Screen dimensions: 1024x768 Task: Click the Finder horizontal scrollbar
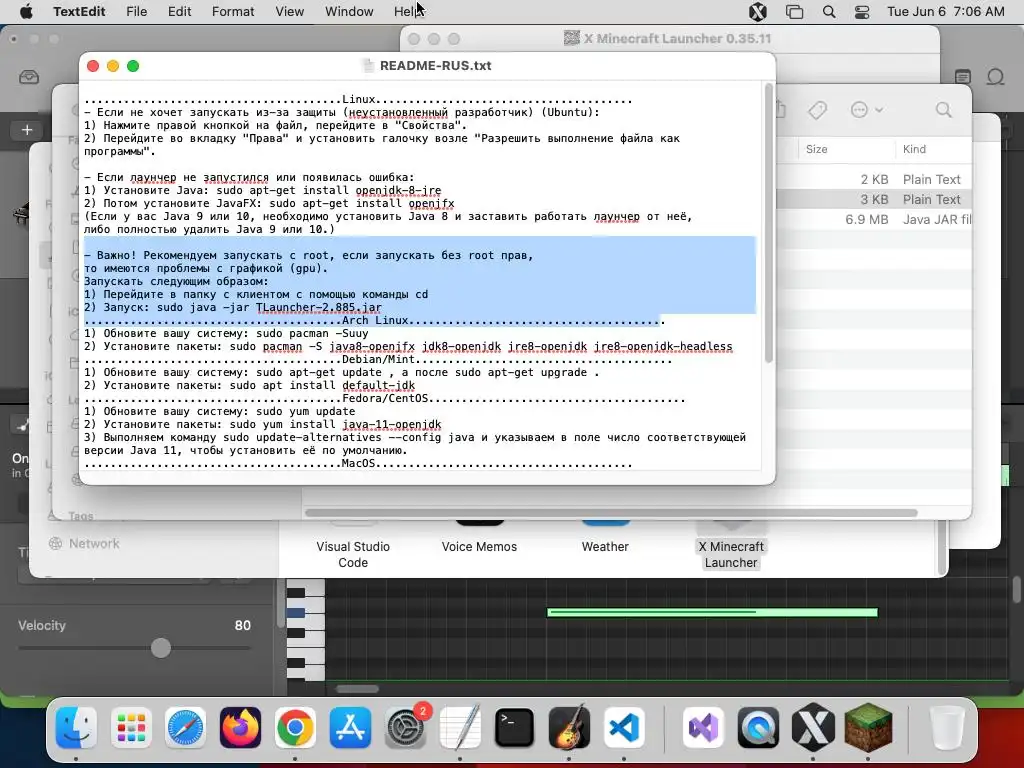pyautogui.click(x=611, y=513)
